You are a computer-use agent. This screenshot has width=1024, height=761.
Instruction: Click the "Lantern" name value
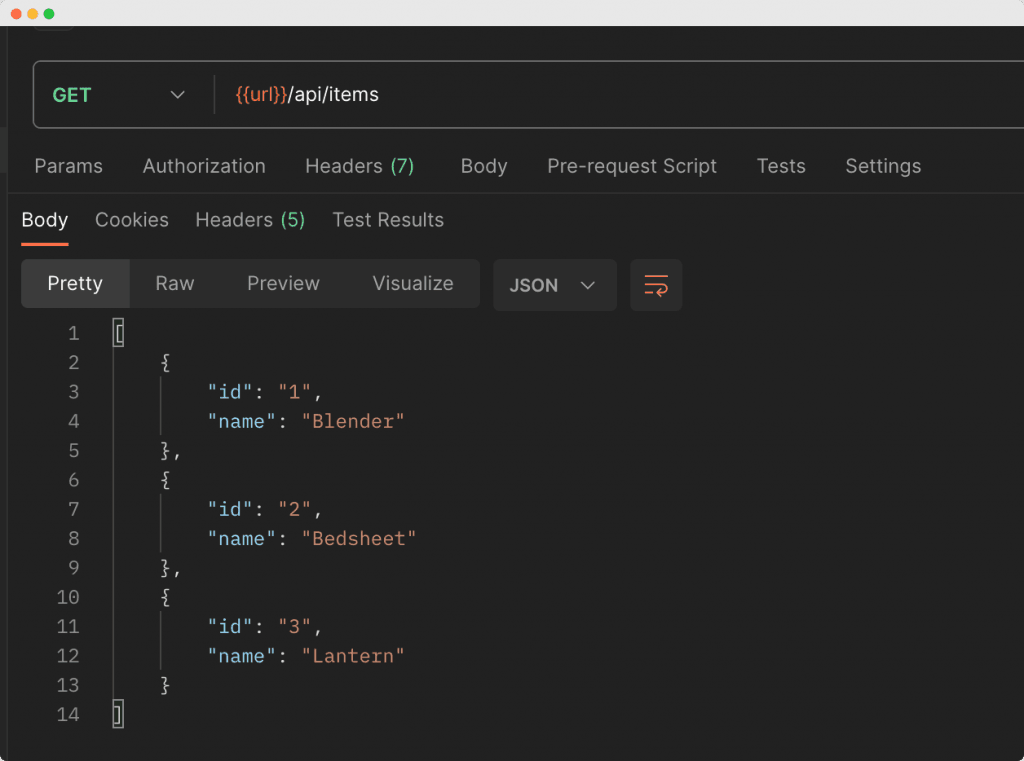click(353, 656)
